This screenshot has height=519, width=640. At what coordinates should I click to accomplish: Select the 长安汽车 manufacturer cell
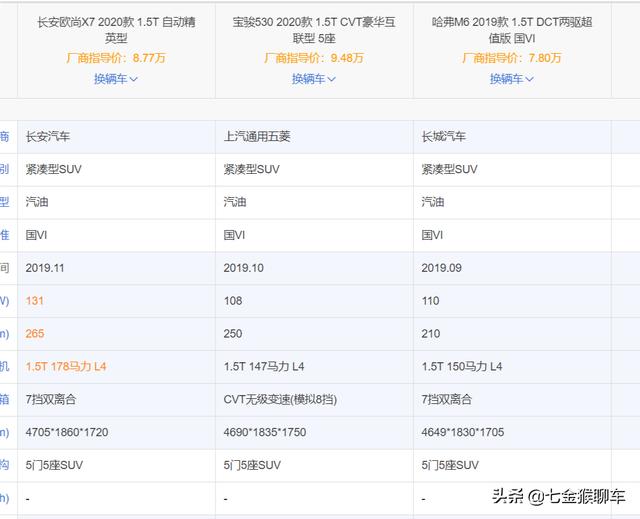[x=116, y=137]
